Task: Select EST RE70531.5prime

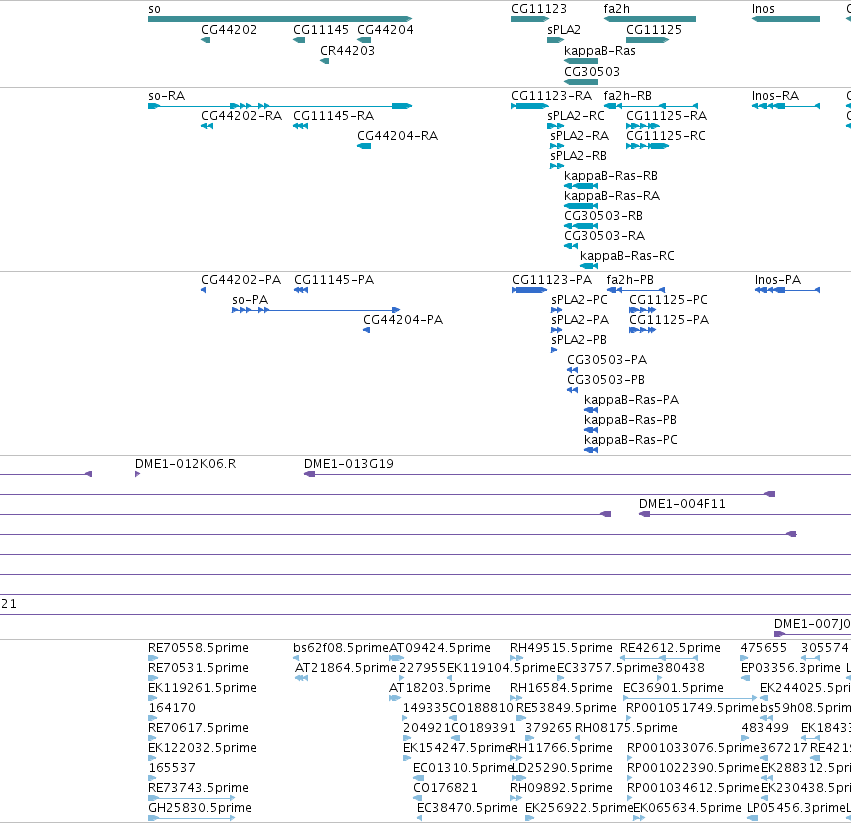Action: click(x=199, y=668)
